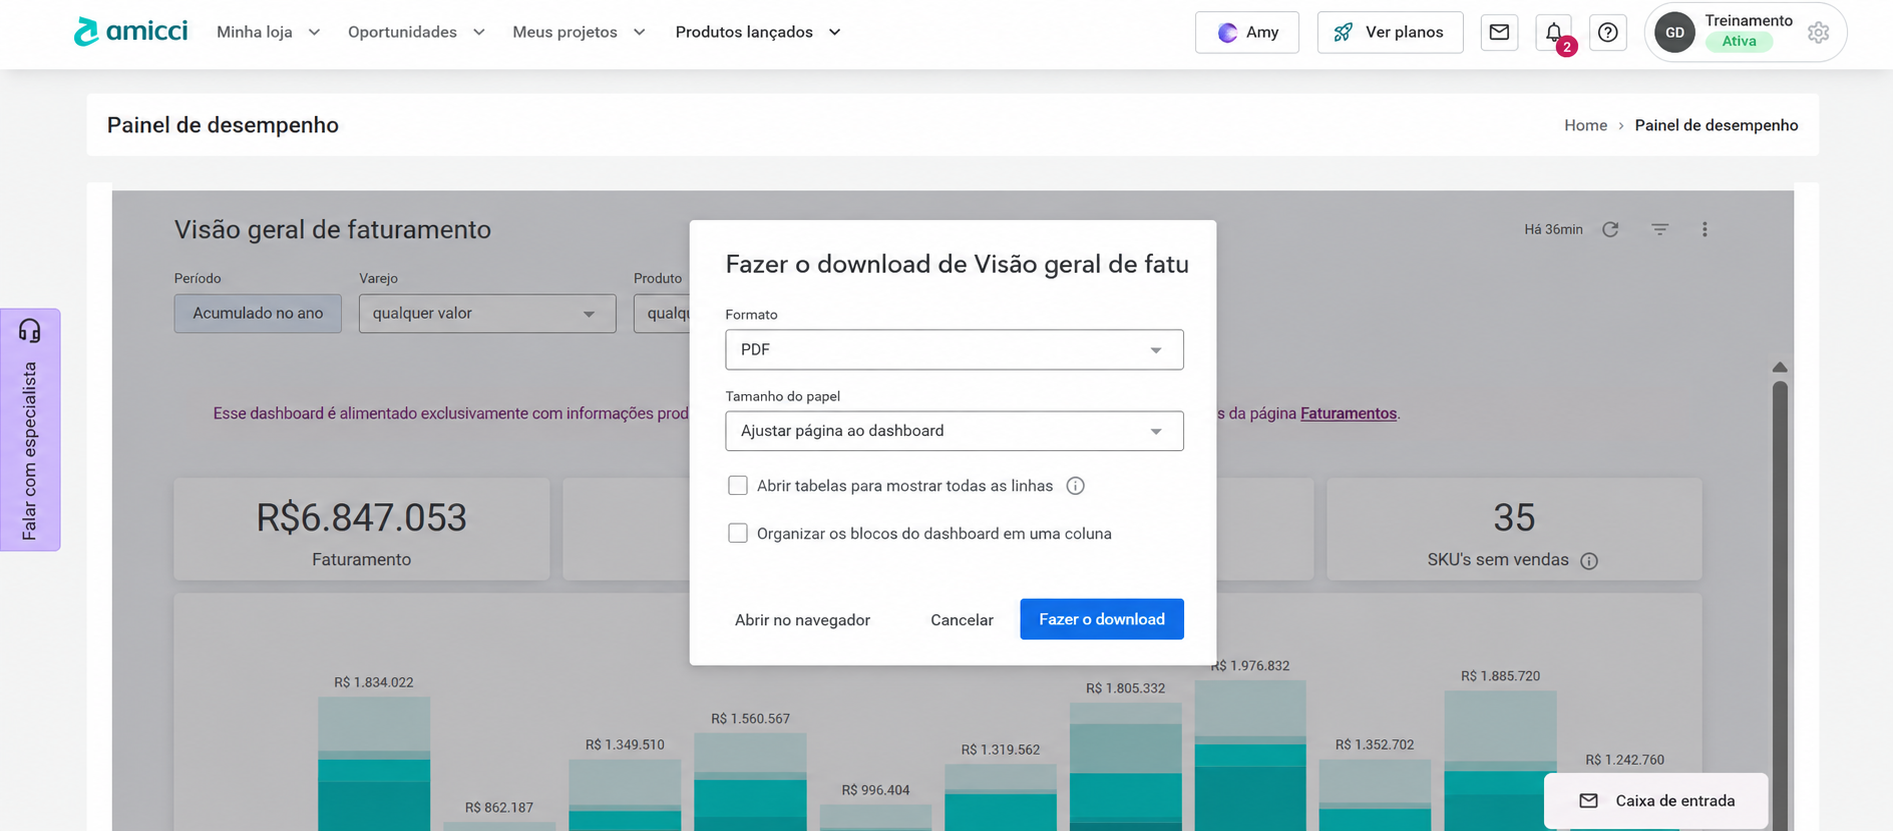
Task: Open the mail envelope icon in header
Action: coord(1499,32)
